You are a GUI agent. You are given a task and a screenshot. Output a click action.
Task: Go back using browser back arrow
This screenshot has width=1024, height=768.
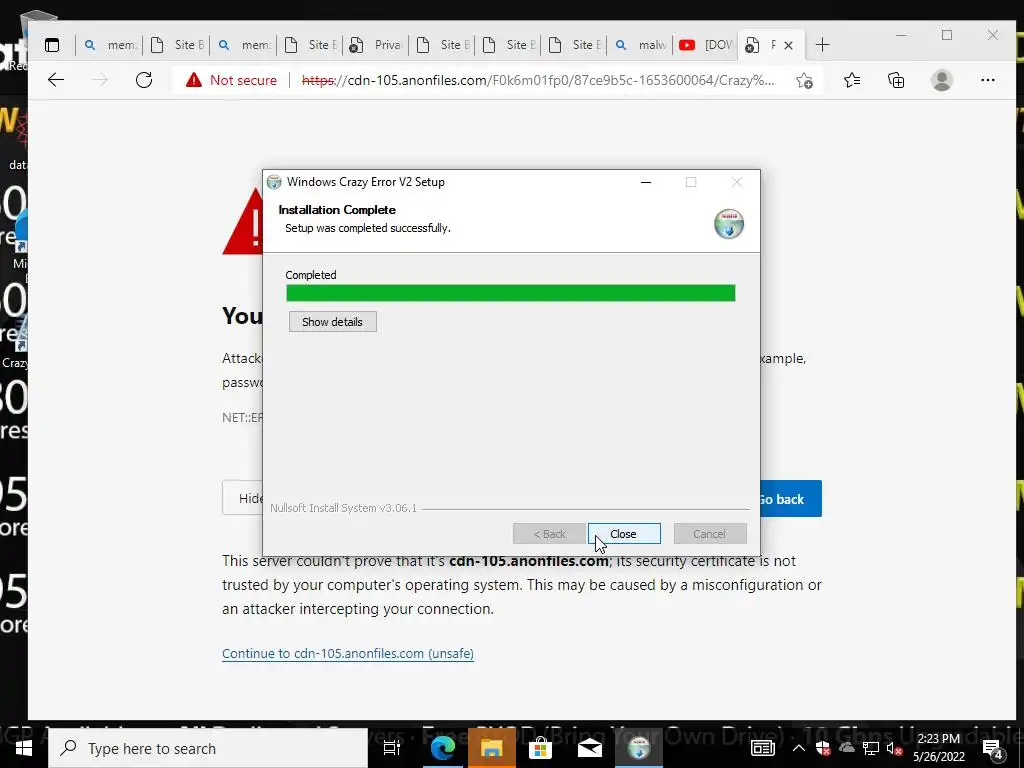(x=56, y=80)
